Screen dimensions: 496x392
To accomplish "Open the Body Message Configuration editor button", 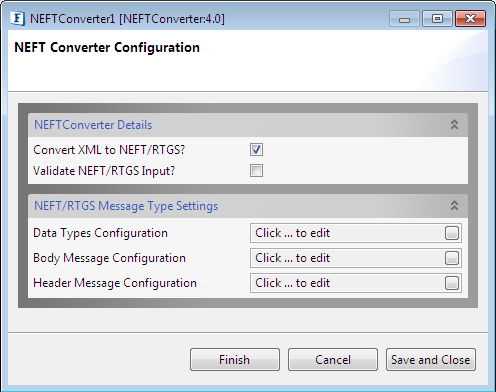I will [452, 258].
